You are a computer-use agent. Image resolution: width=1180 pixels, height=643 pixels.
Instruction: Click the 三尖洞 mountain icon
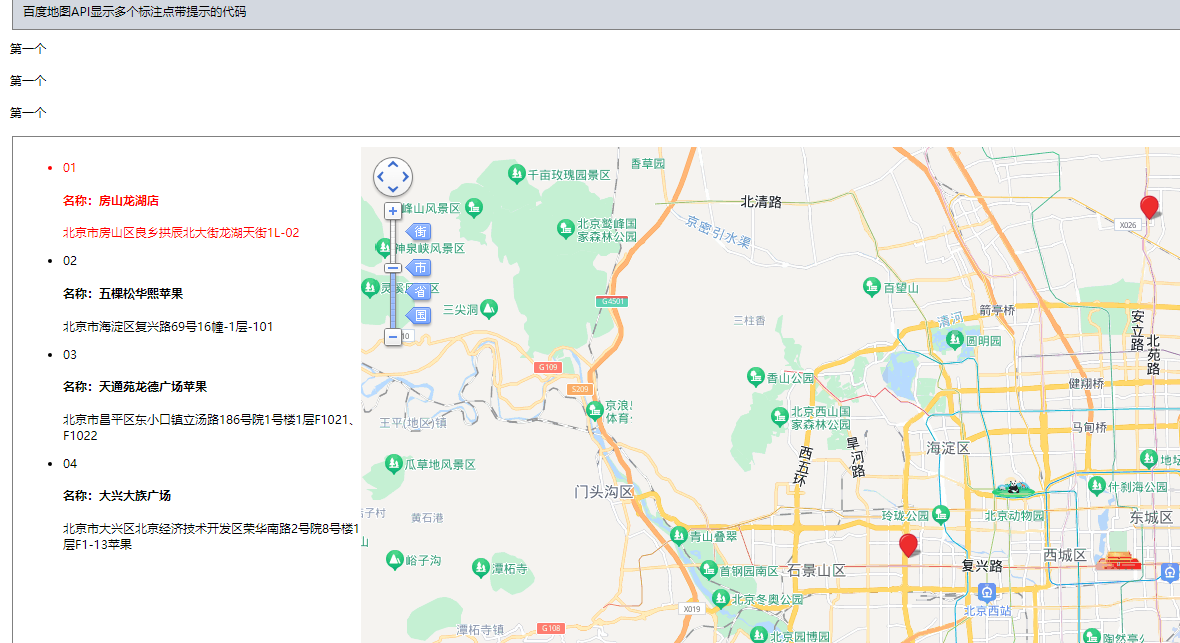pos(488,308)
